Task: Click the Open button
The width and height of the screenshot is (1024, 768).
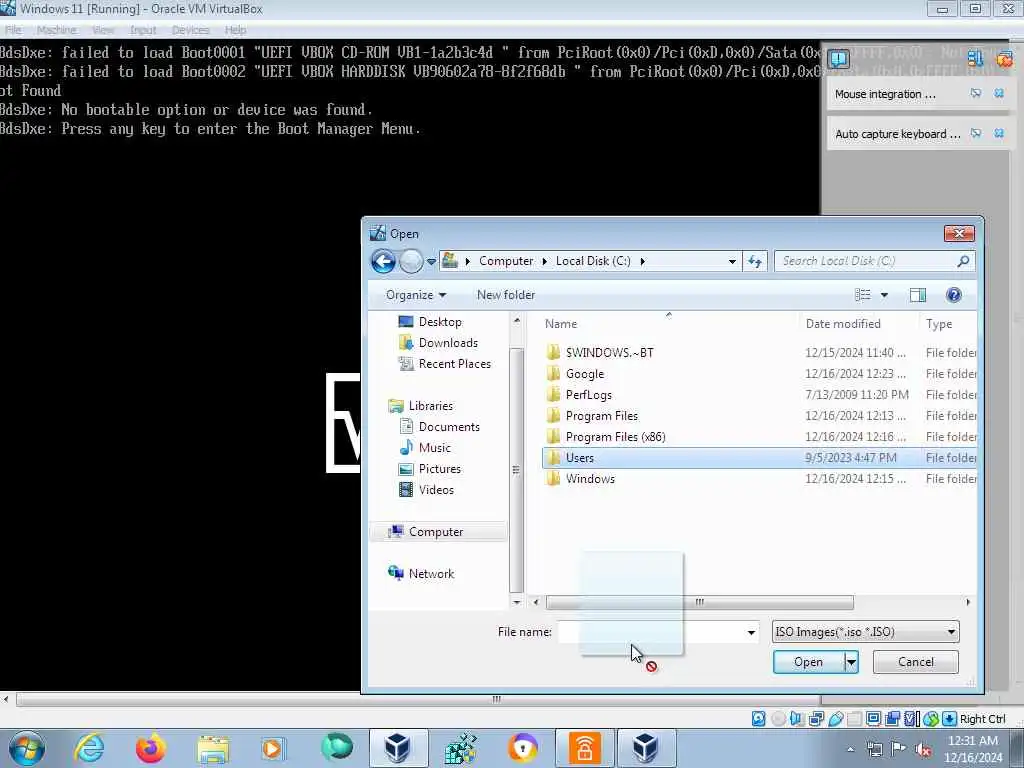Action: click(x=808, y=662)
